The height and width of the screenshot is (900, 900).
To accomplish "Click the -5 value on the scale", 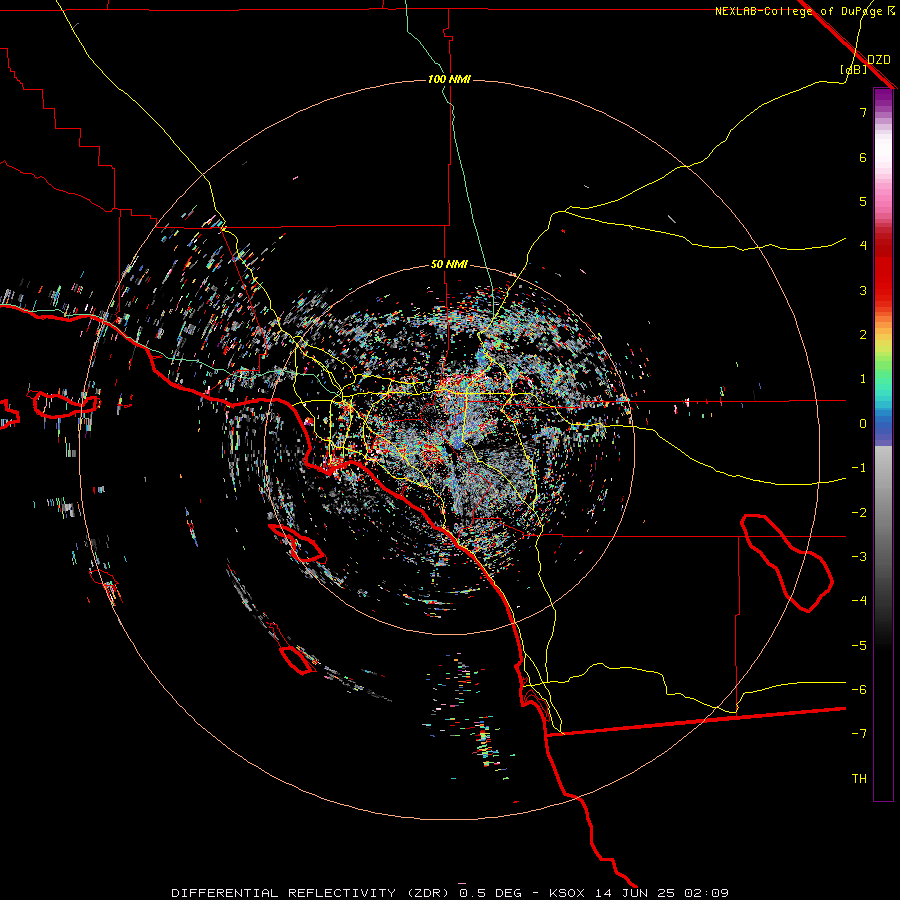I will (859, 646).
